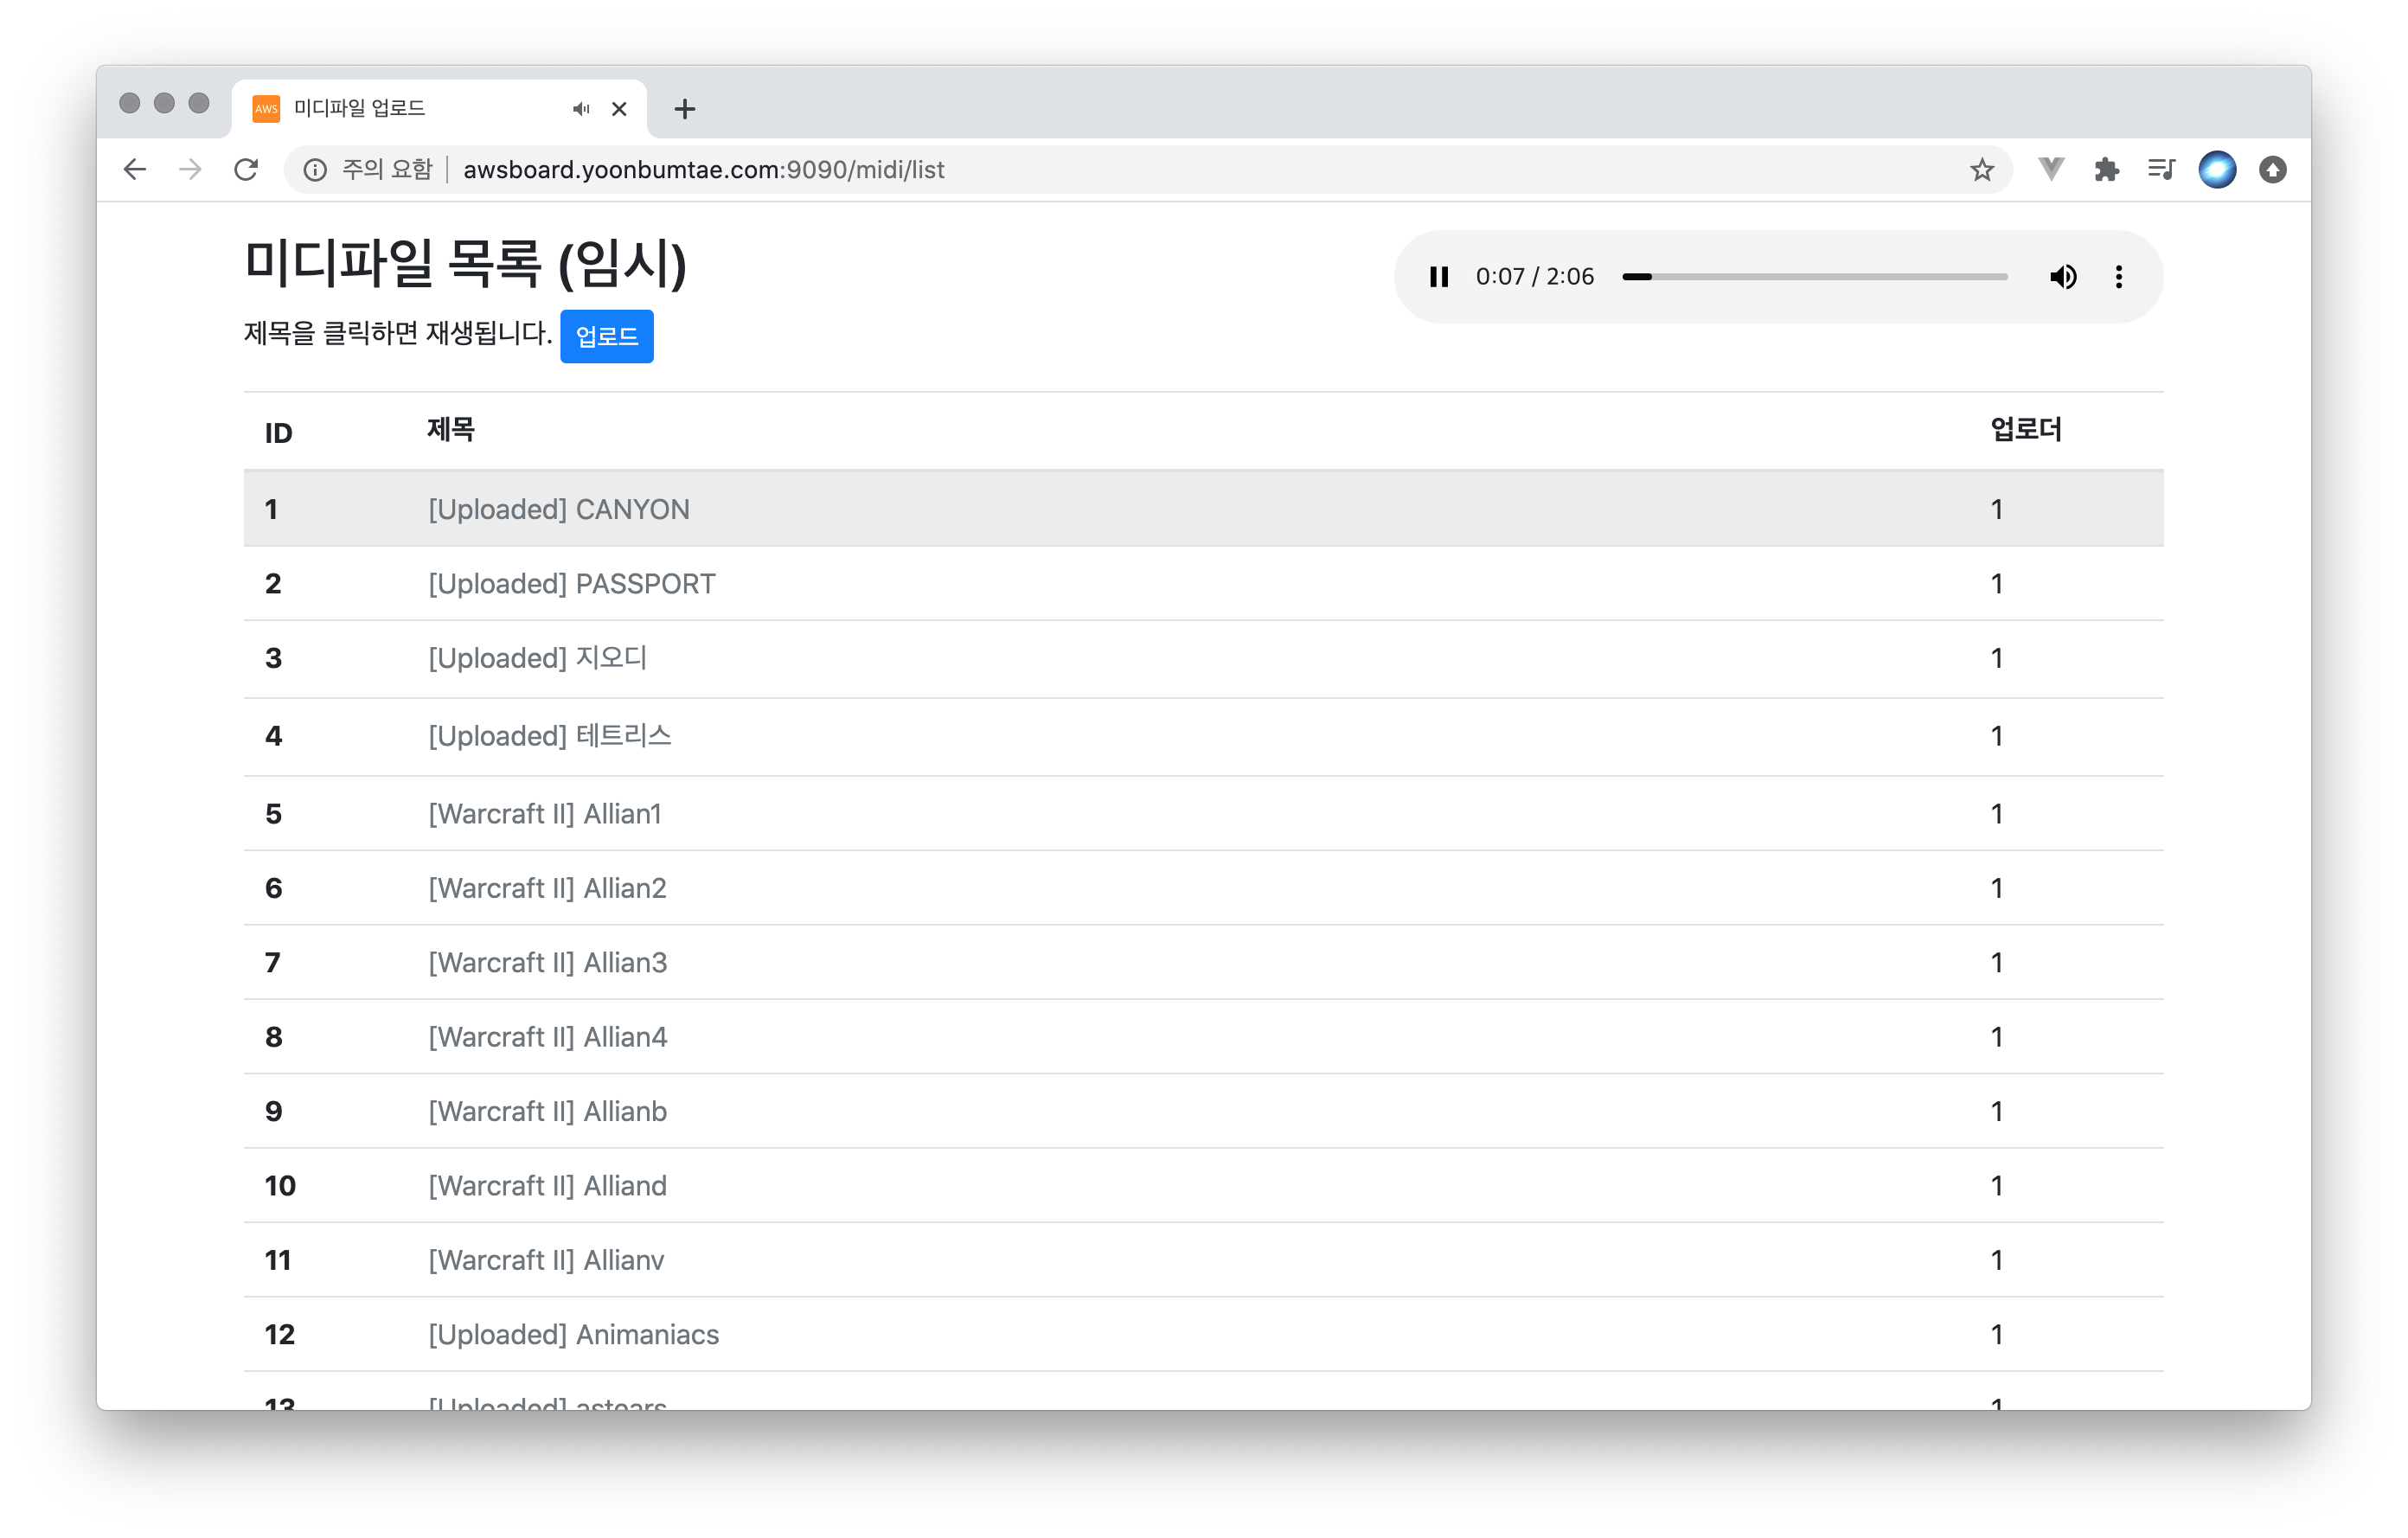Click the audio progress slider
2408x1538 pixels.
[x=1814, y=277]
